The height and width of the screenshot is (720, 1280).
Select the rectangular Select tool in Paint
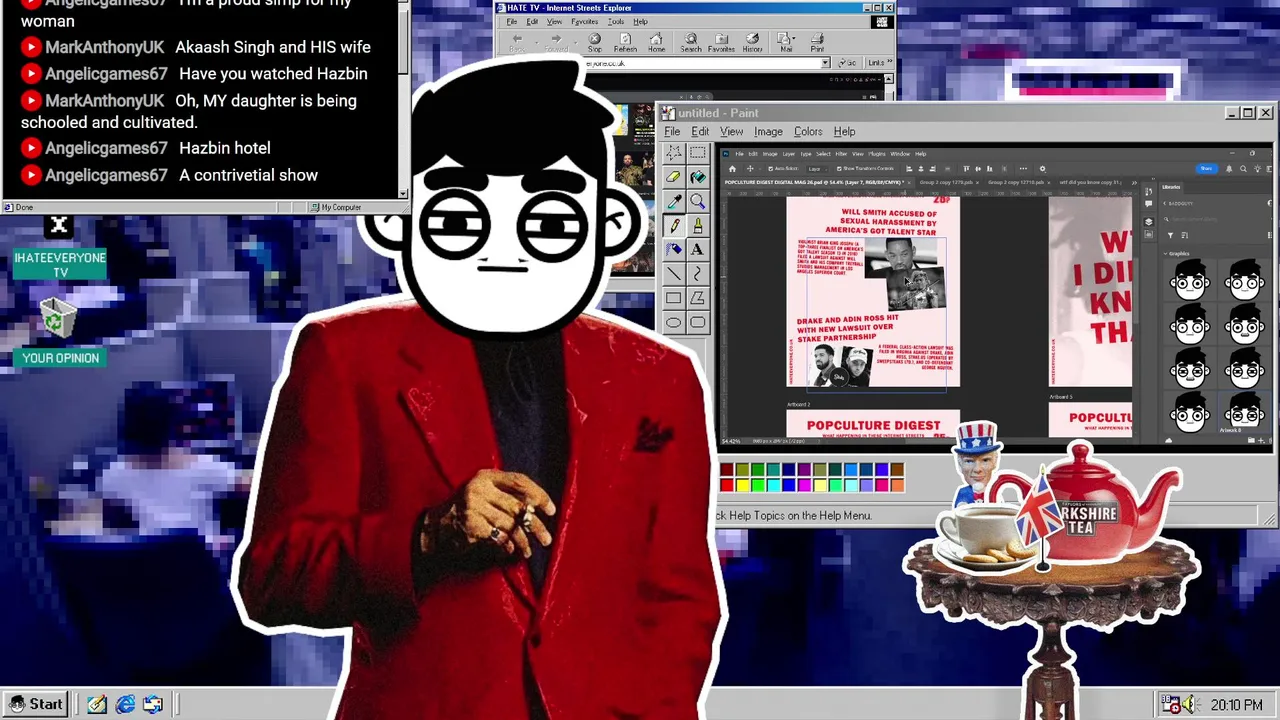697,153
